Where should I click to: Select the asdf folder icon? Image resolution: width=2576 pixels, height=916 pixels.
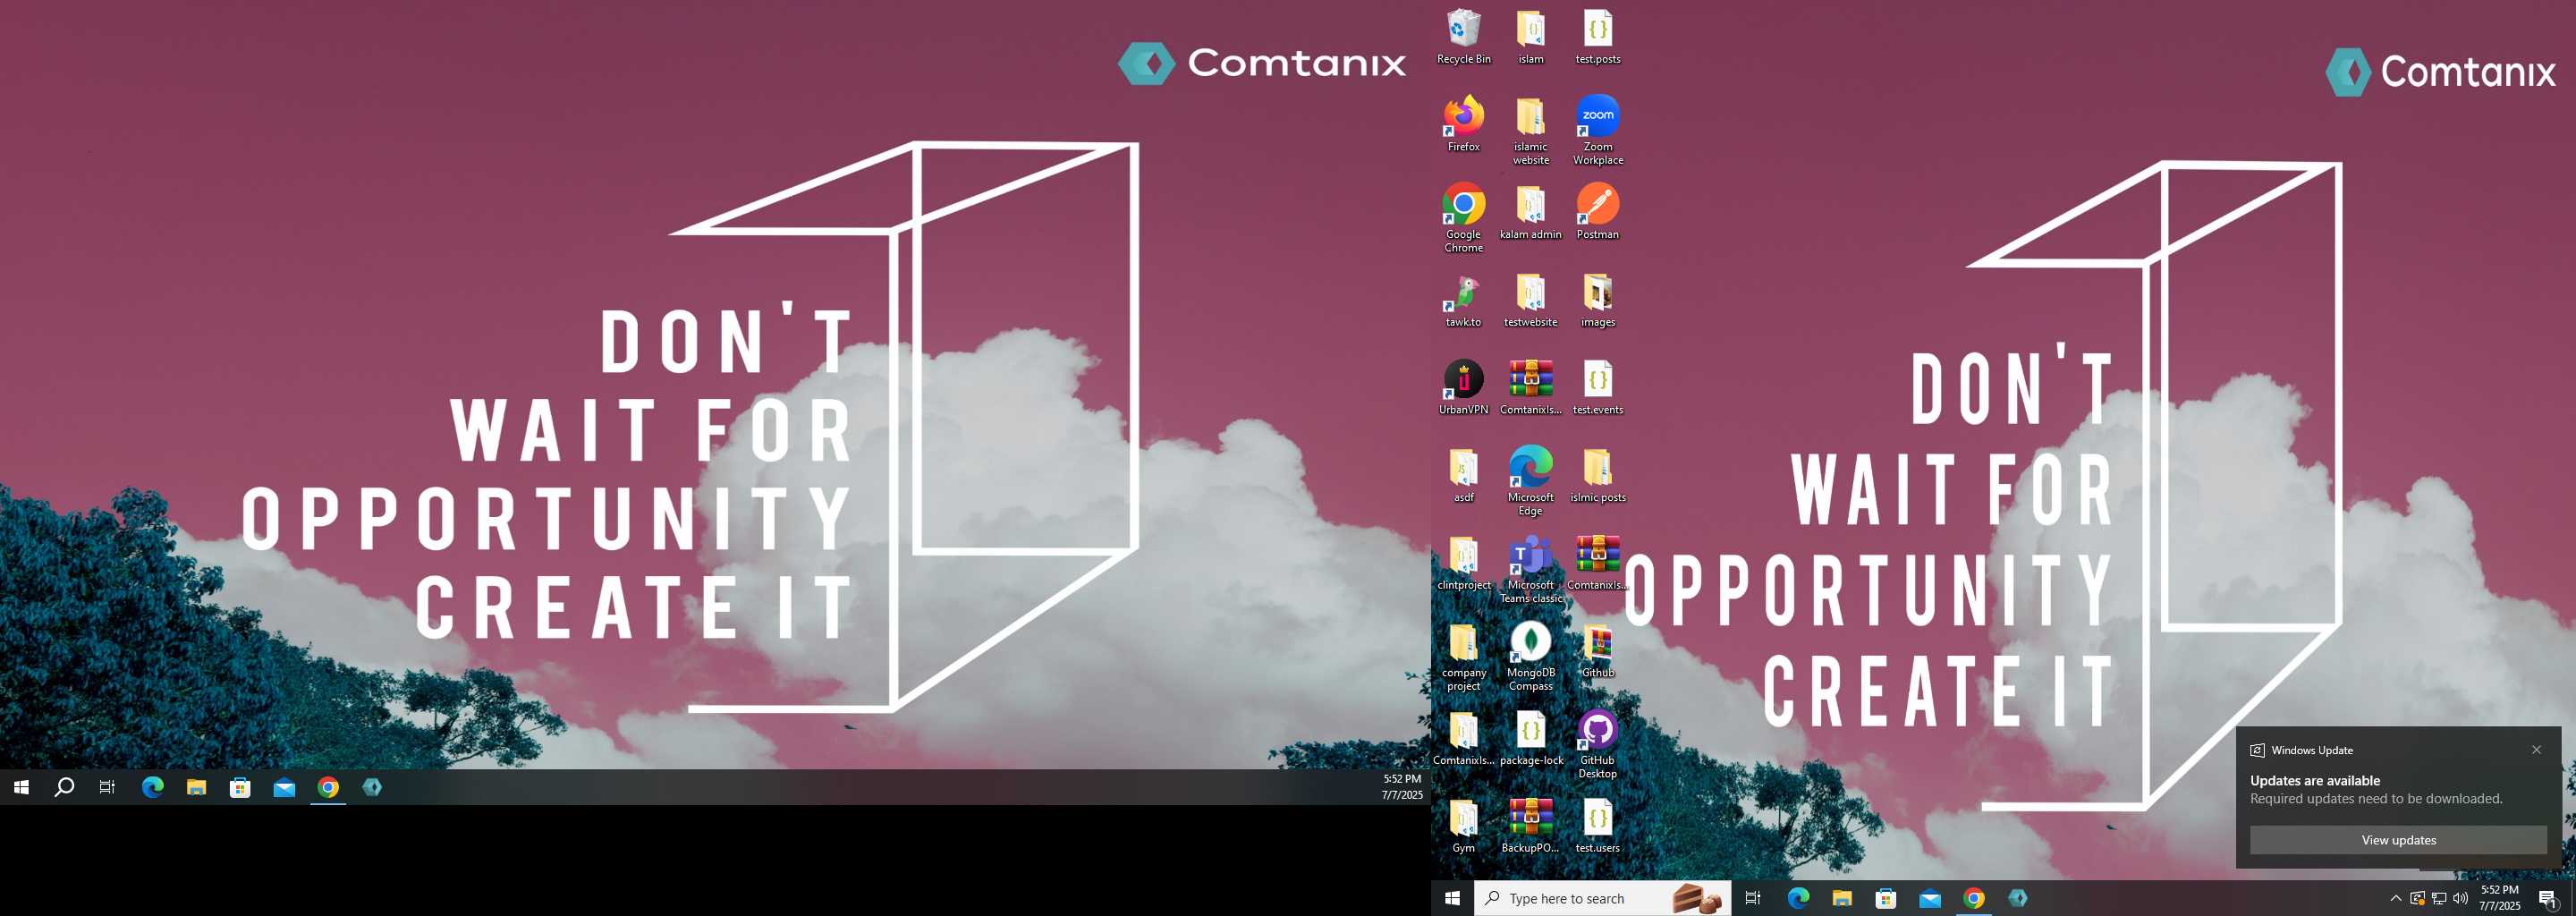pyautogui.click(x=1463, y=475)
